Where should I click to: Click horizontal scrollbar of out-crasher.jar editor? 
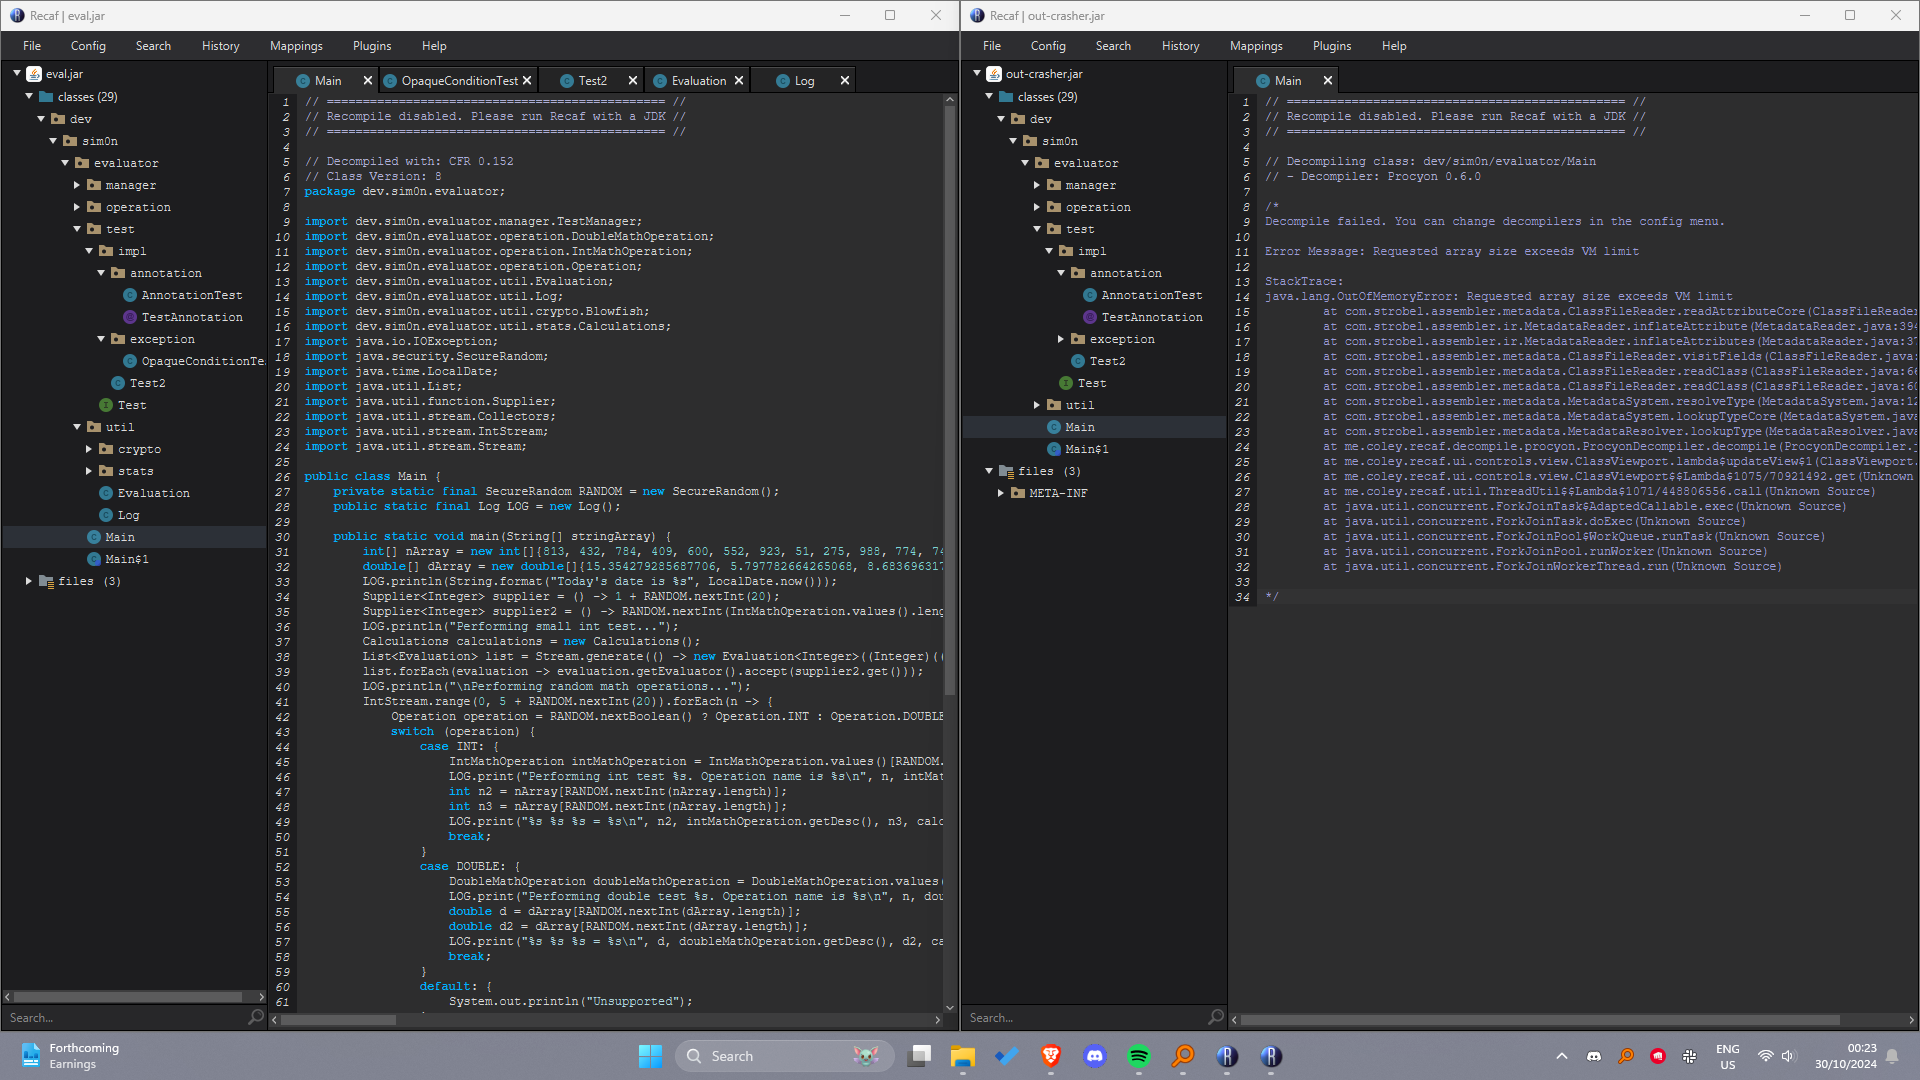[x=1540, y=1020]
